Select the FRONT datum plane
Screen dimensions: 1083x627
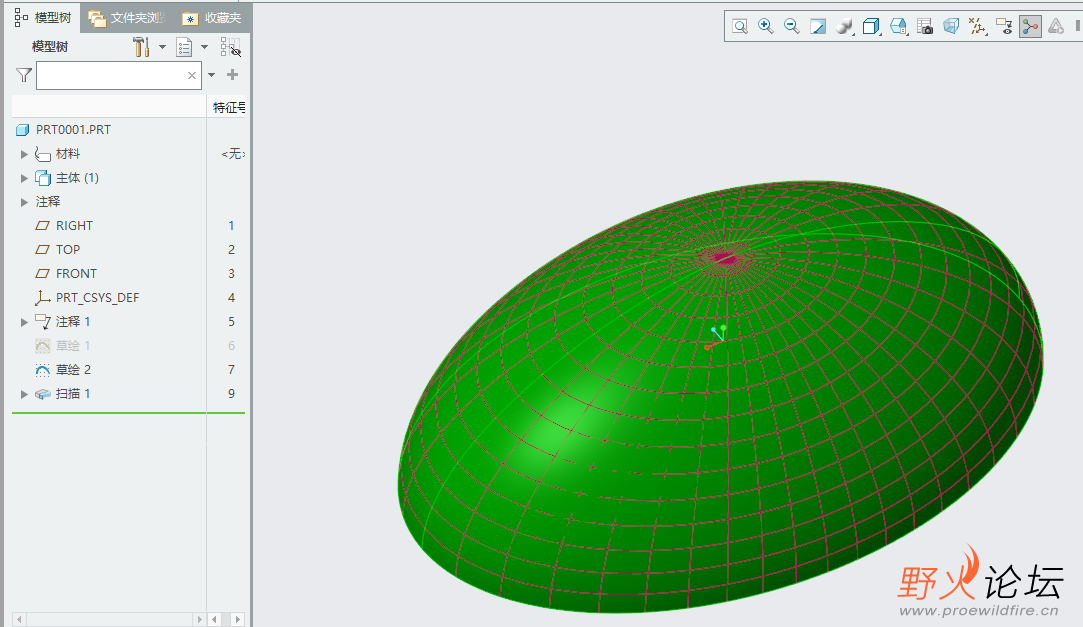click(x=76, y=273)
